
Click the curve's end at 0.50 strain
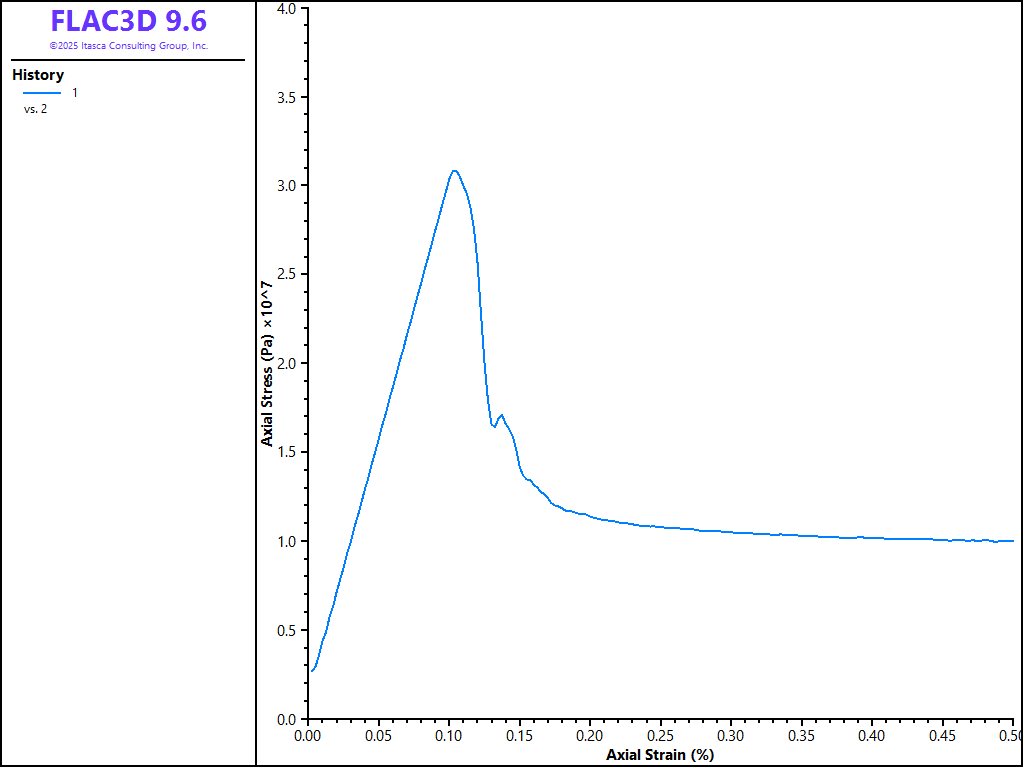pyautogui.click(x=1012, y=541)
